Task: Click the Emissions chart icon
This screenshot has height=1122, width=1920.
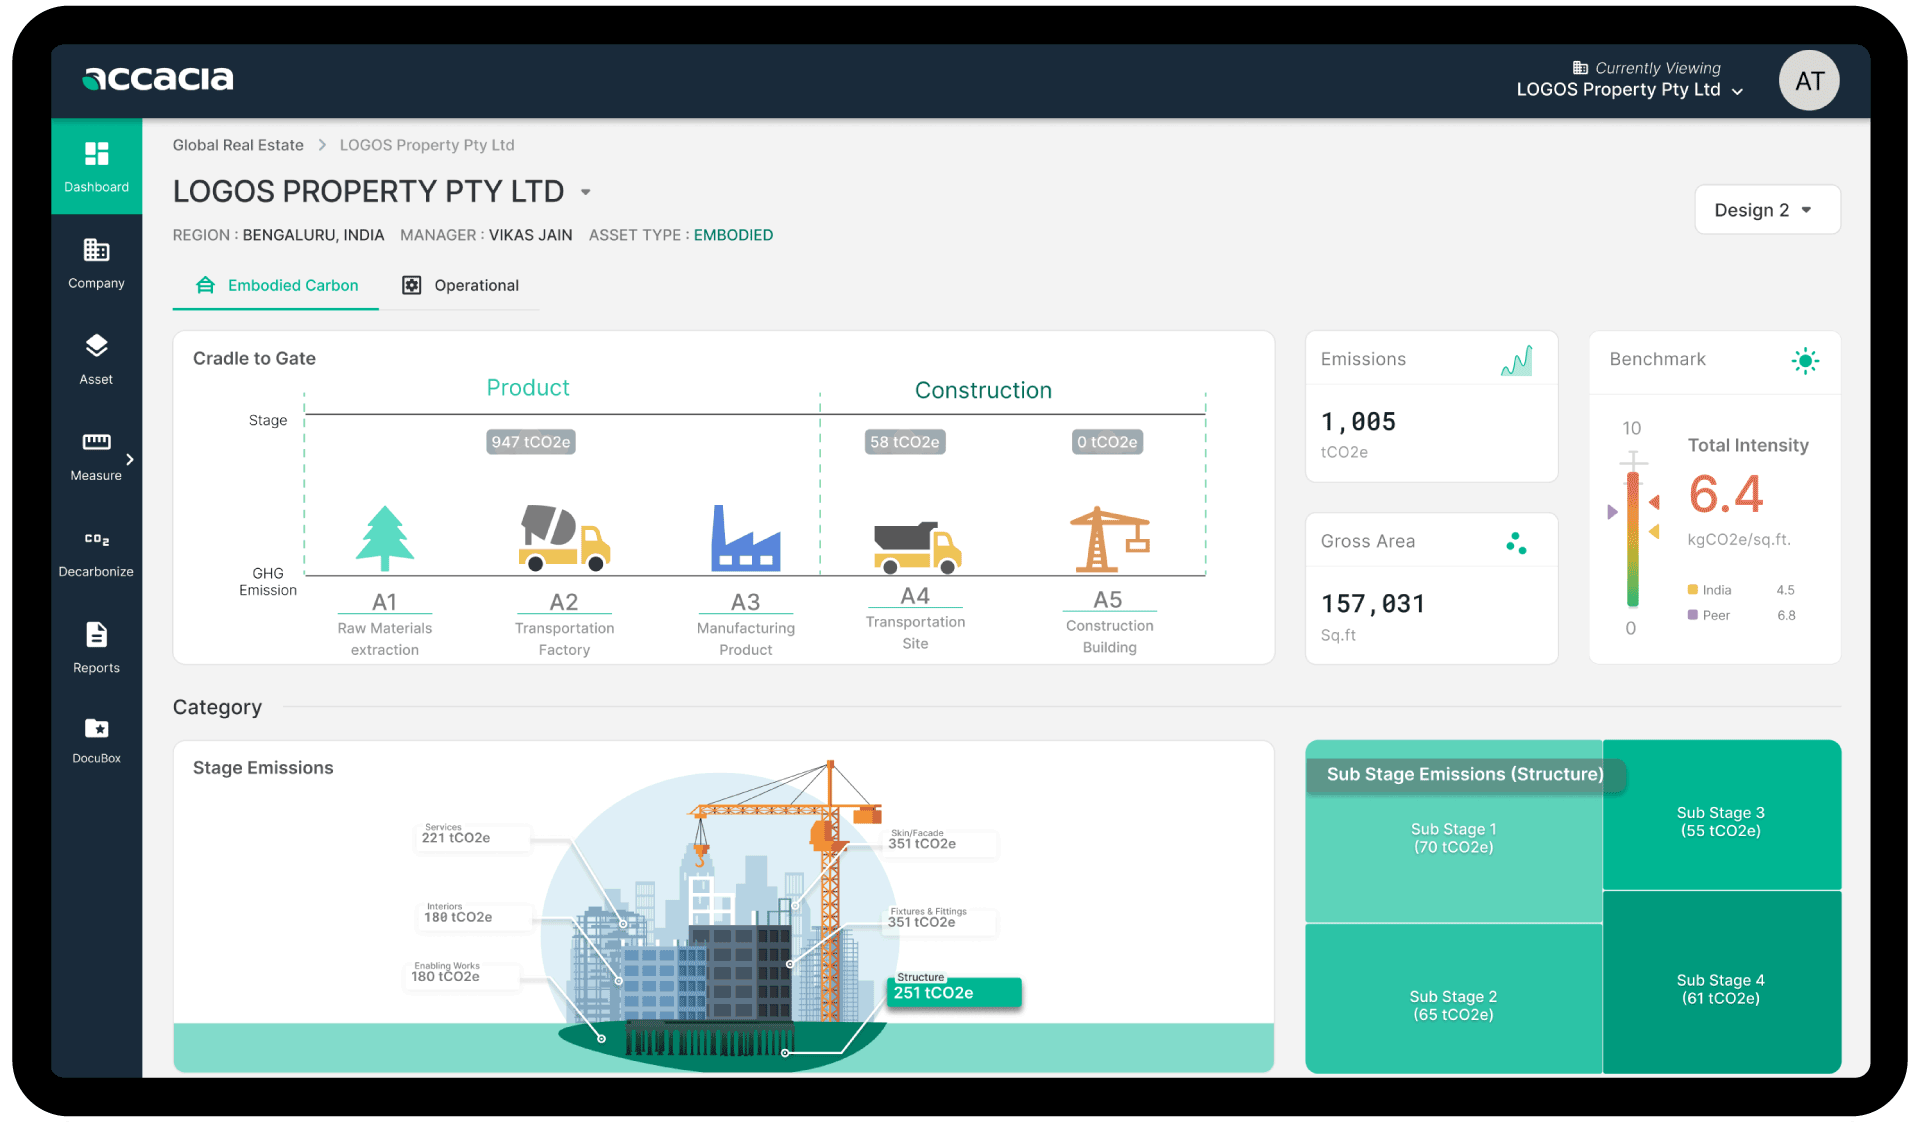Action: pos(1516,360)
